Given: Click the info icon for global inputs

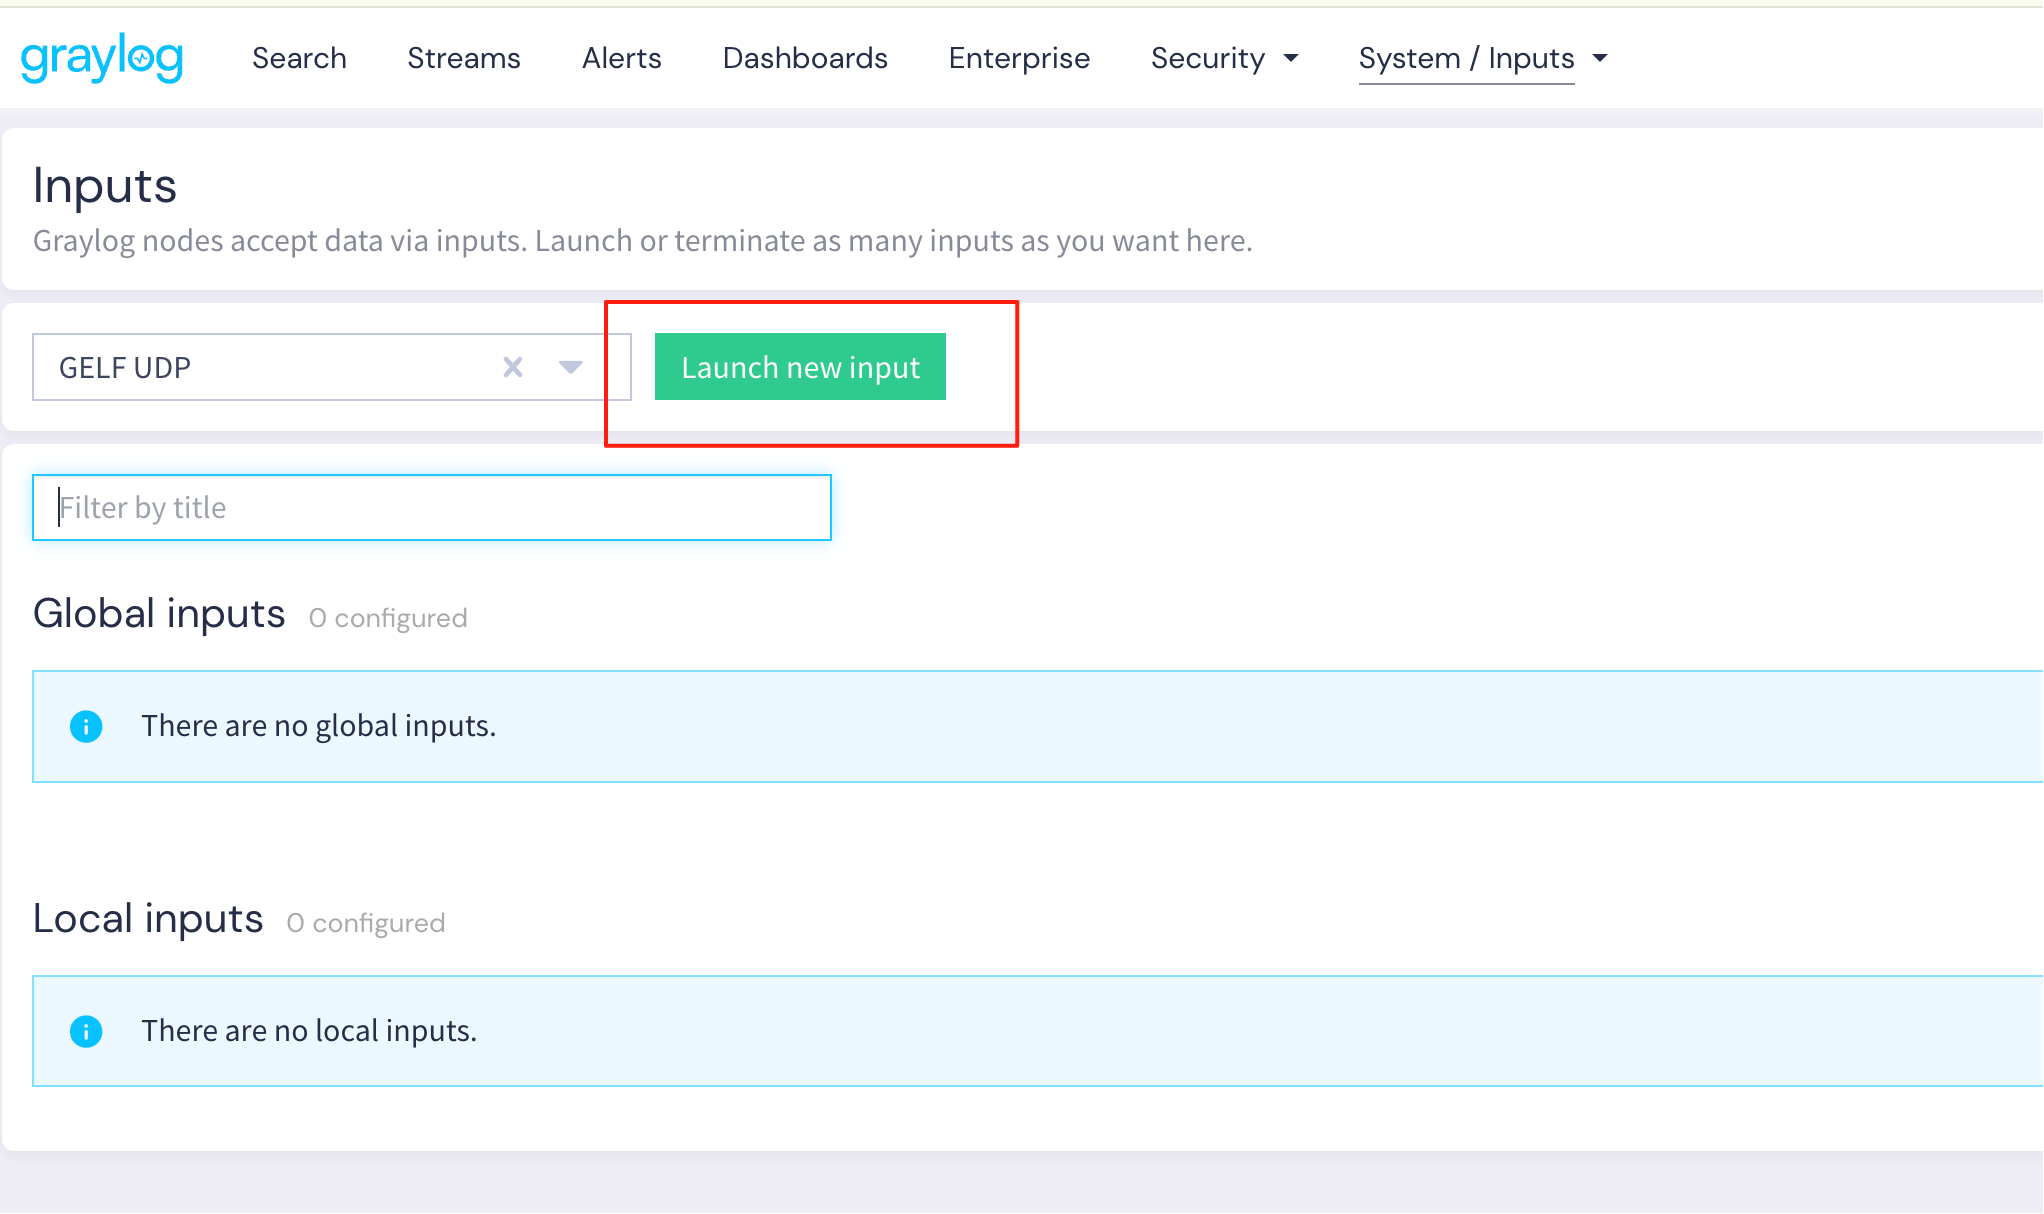Looking at the screenshot, I should pyautogui.click(x=86, y=726).
